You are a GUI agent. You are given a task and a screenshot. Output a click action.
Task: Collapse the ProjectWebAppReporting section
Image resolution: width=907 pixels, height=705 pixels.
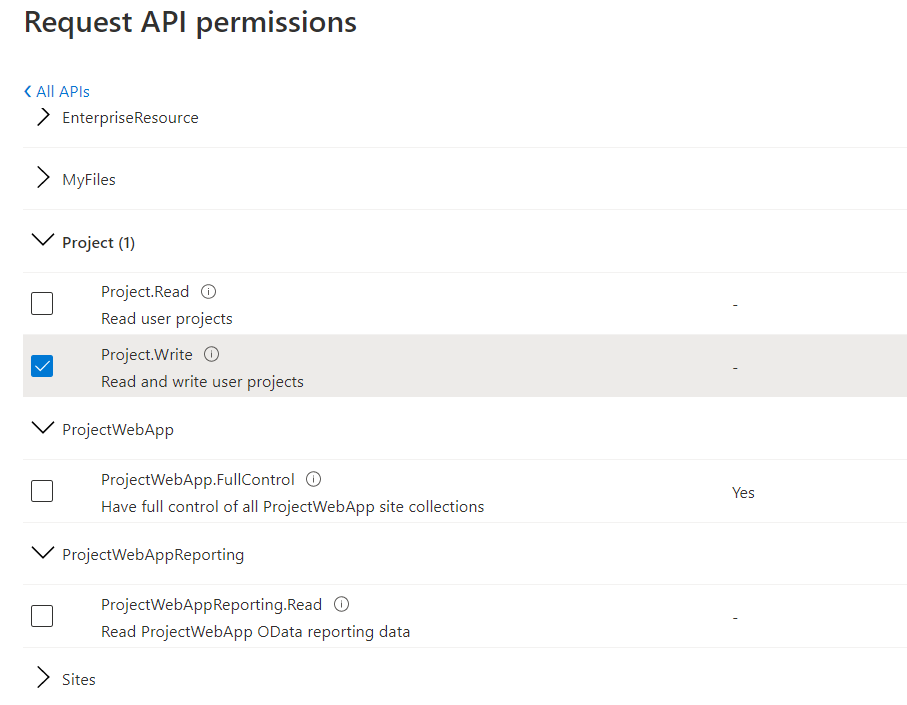(x=43, y=553)
